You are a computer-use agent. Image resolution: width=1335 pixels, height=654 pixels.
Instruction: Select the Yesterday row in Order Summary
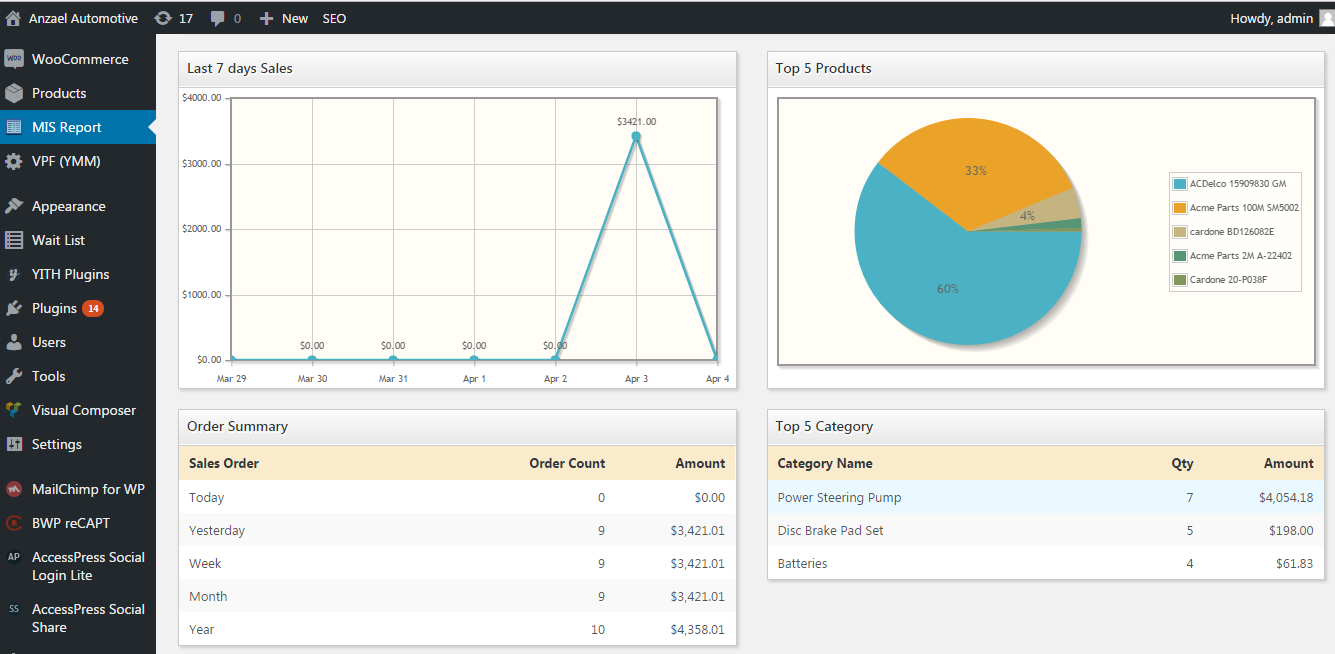[x=457, y=530]
